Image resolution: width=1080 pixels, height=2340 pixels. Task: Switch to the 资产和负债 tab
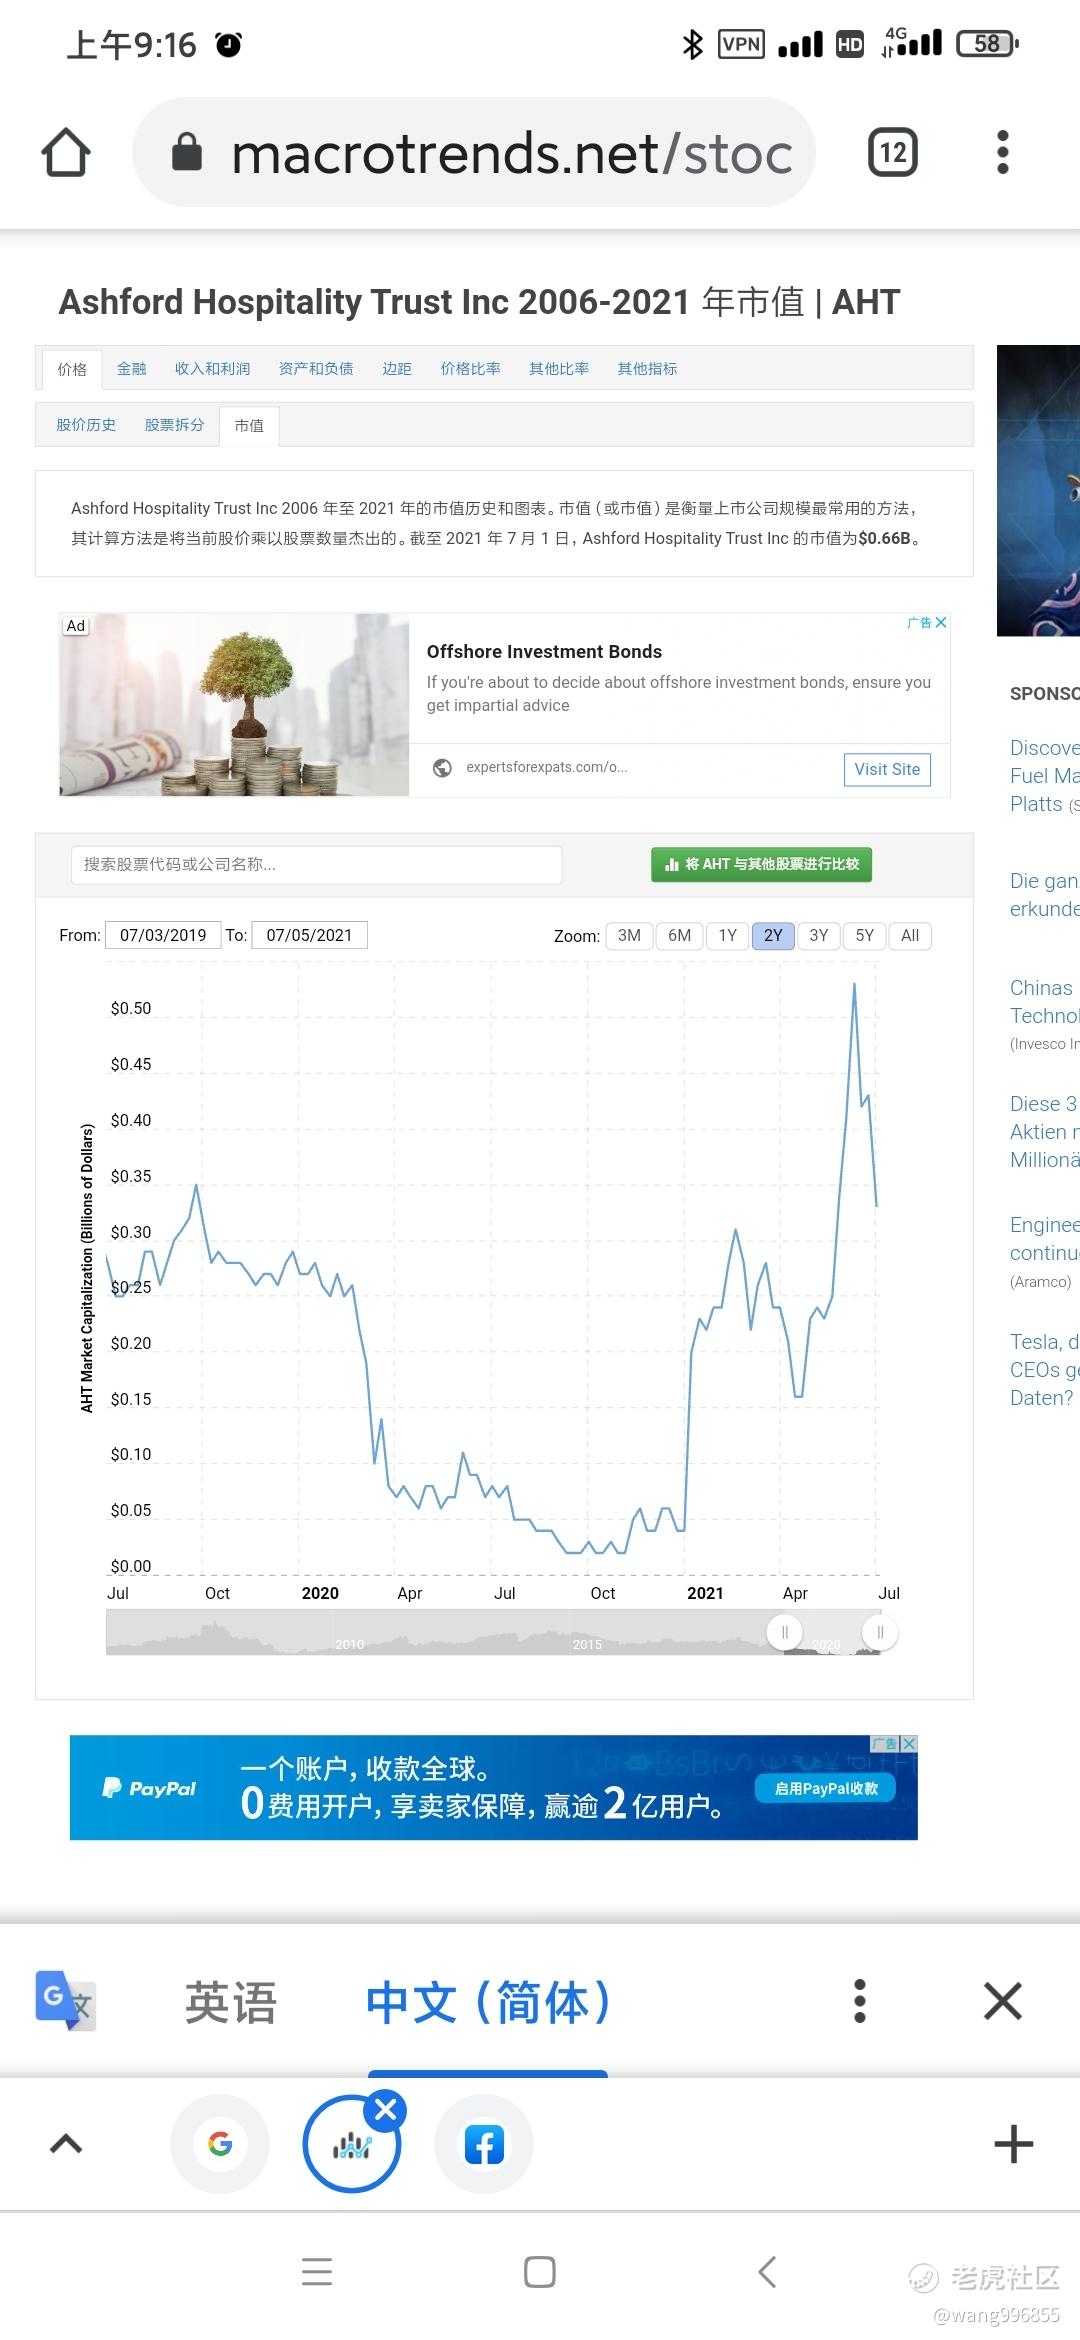[316, 369]
